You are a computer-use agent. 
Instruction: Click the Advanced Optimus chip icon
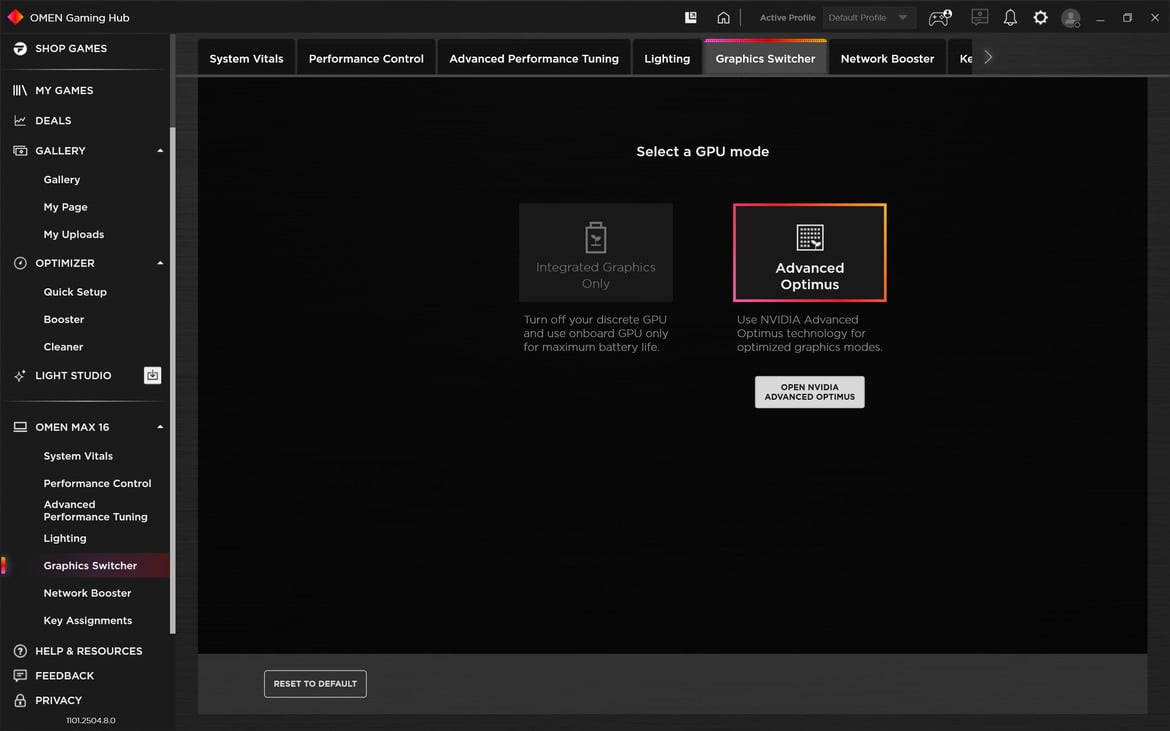tap(810, 237)
